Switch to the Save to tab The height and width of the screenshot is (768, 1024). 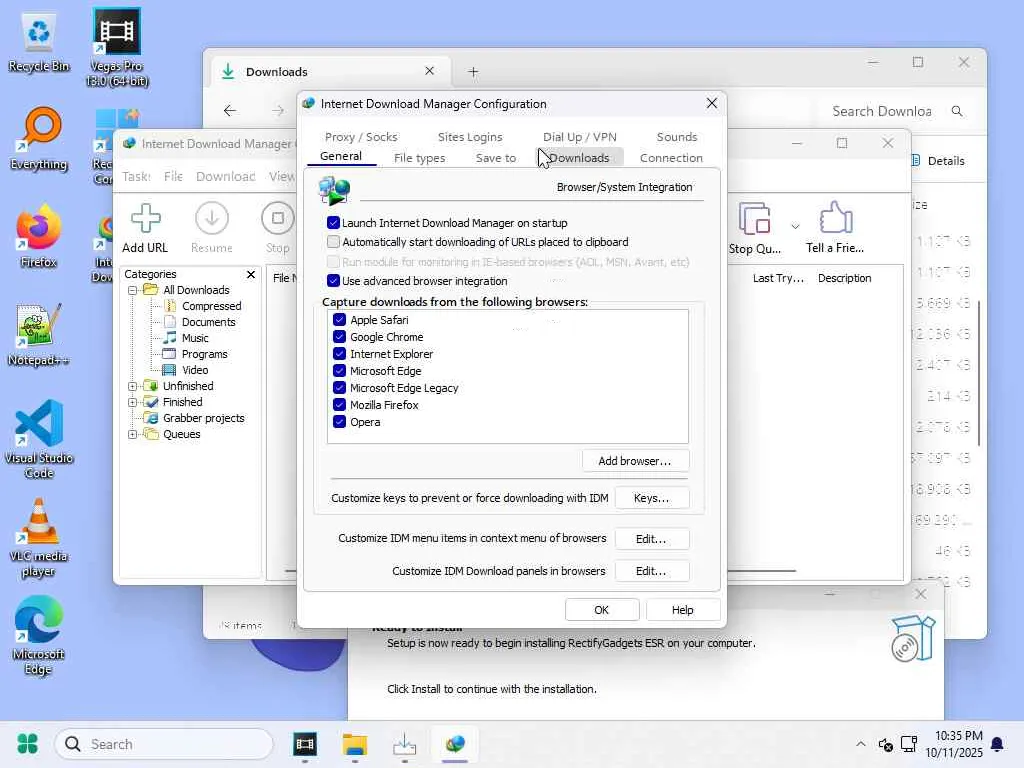coord(496,157)
